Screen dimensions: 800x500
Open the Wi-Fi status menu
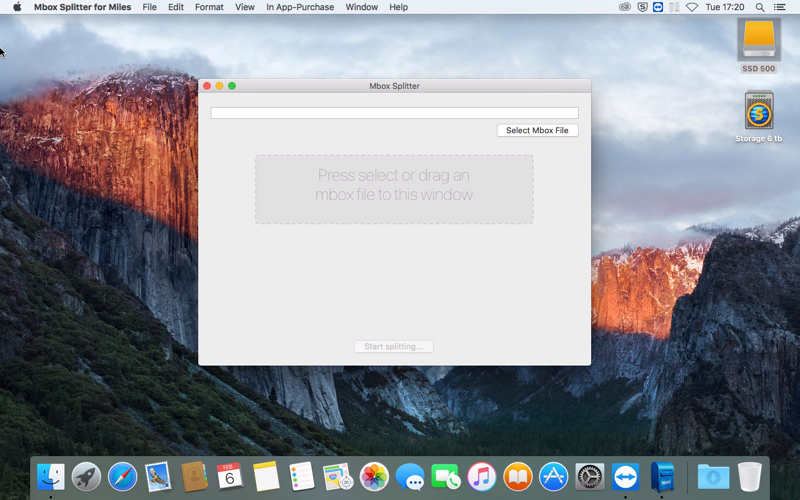pyautogui.click(x=691, y=7)
